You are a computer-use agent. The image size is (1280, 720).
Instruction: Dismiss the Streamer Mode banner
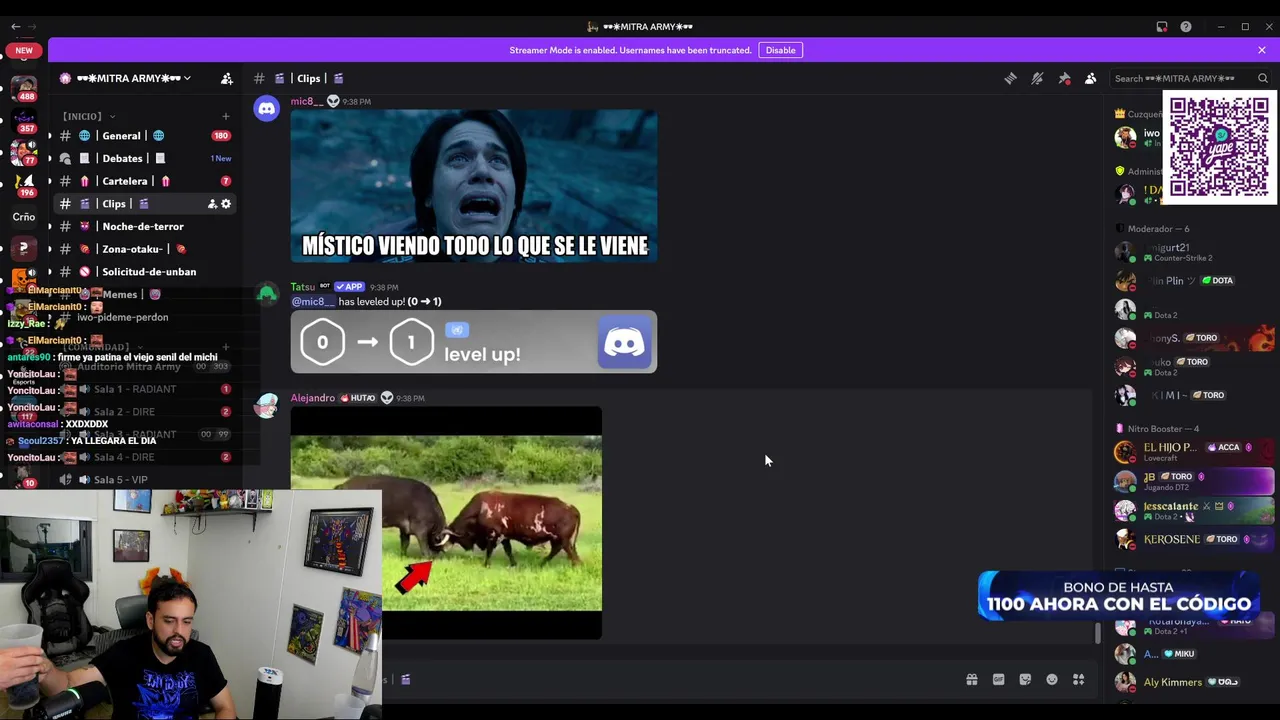(x=1262, y=50)
